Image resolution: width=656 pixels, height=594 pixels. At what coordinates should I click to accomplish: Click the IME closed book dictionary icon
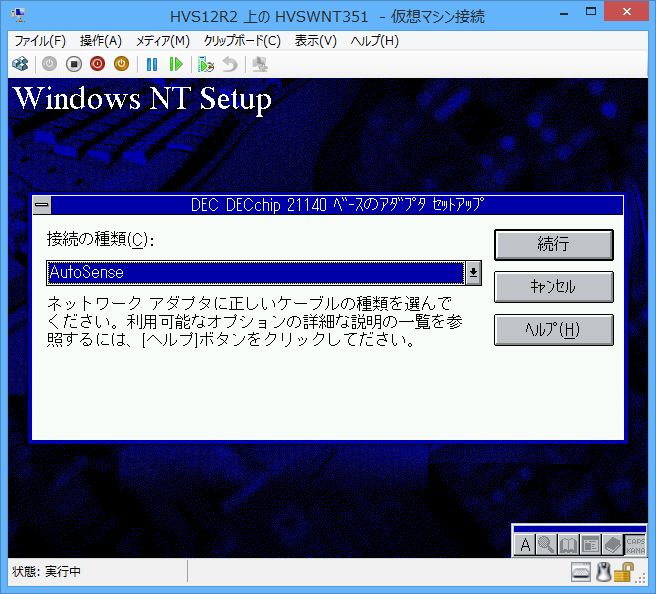[x=612, y=545]
